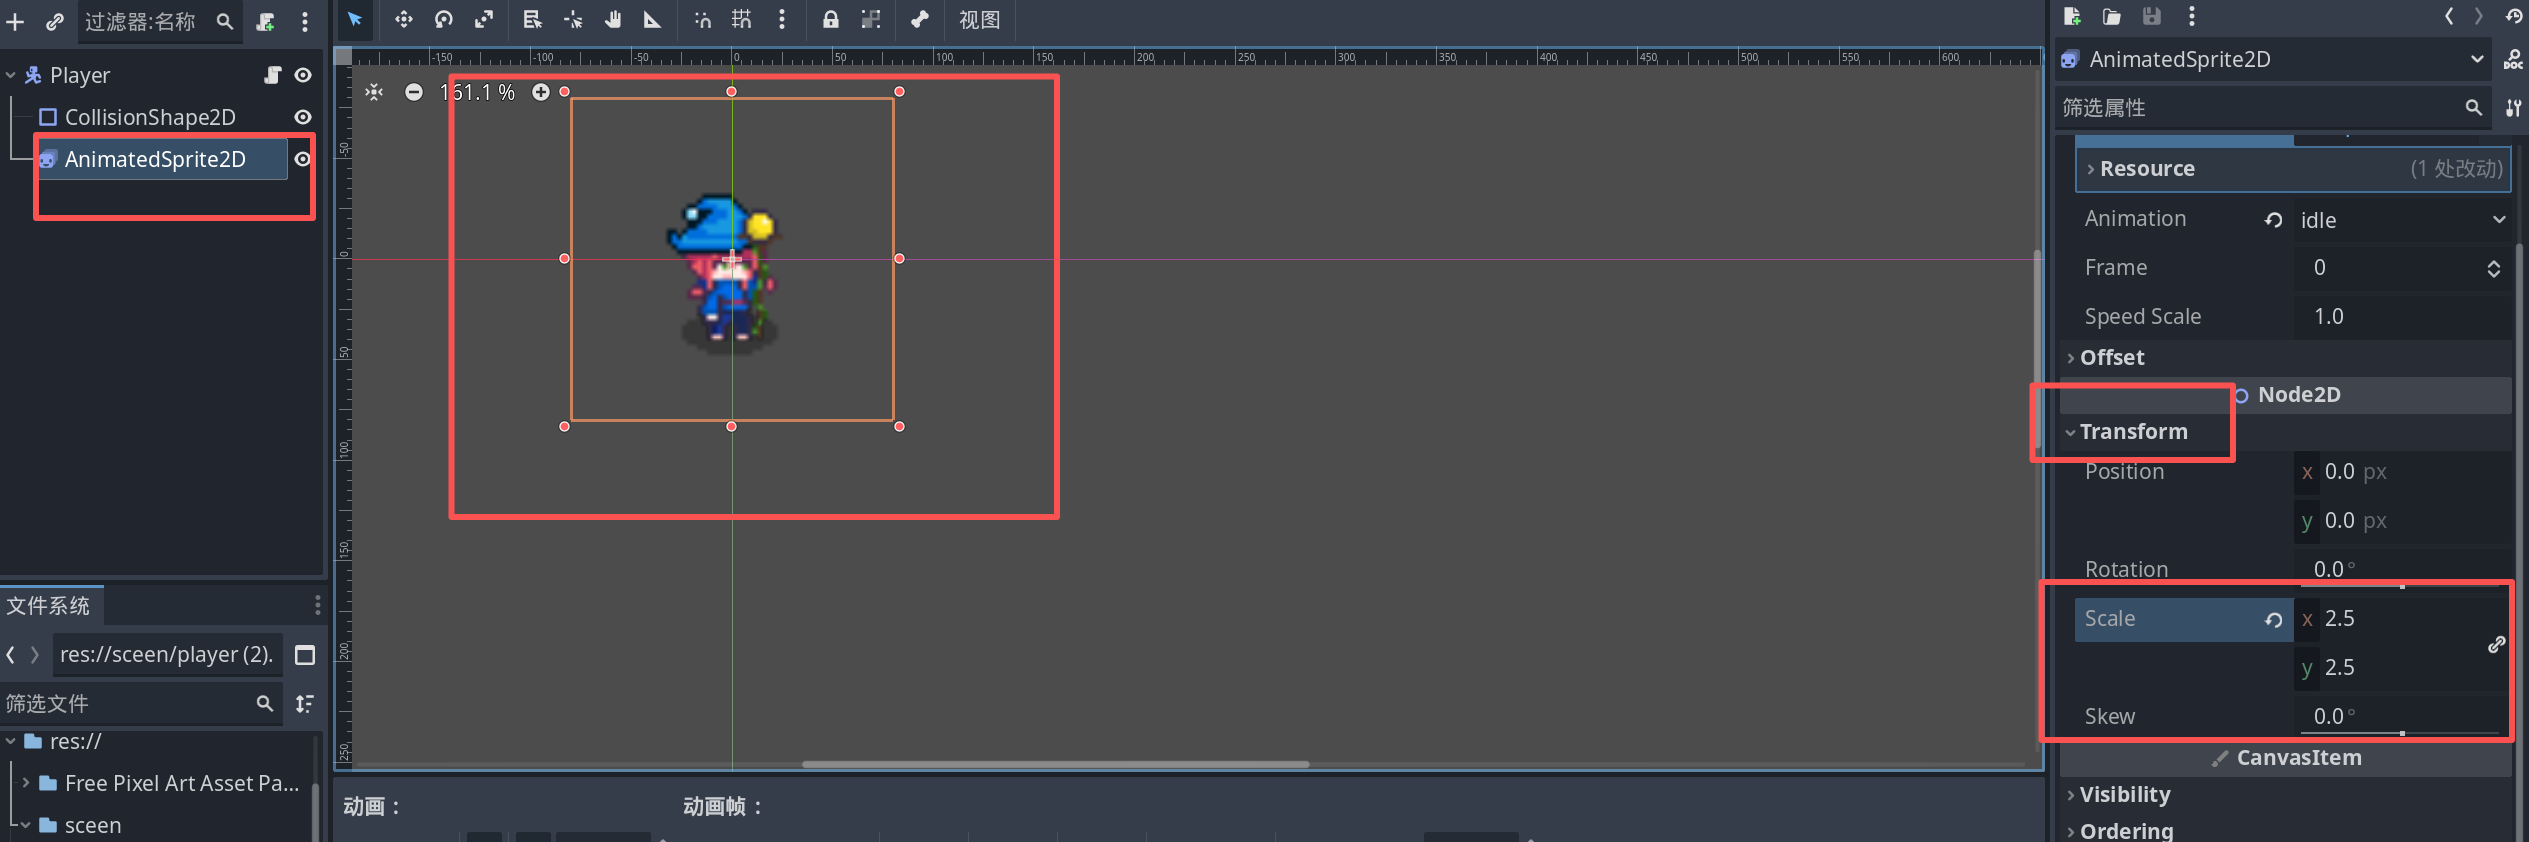This screenshot has height=842, width=2529.
Task: Open AnimatedSprite2D object dropdown in inspector
Action: 2271,59
